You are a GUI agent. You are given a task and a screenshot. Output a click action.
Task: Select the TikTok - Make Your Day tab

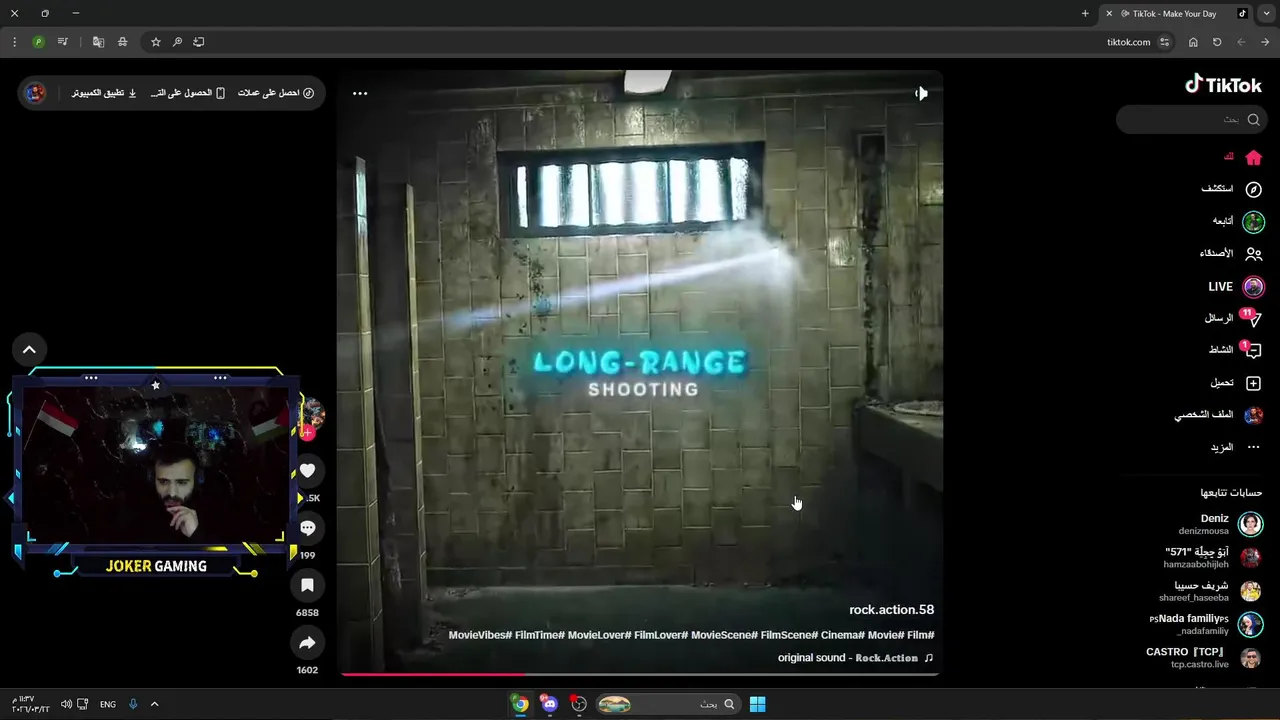click(x=1176, y=14)
